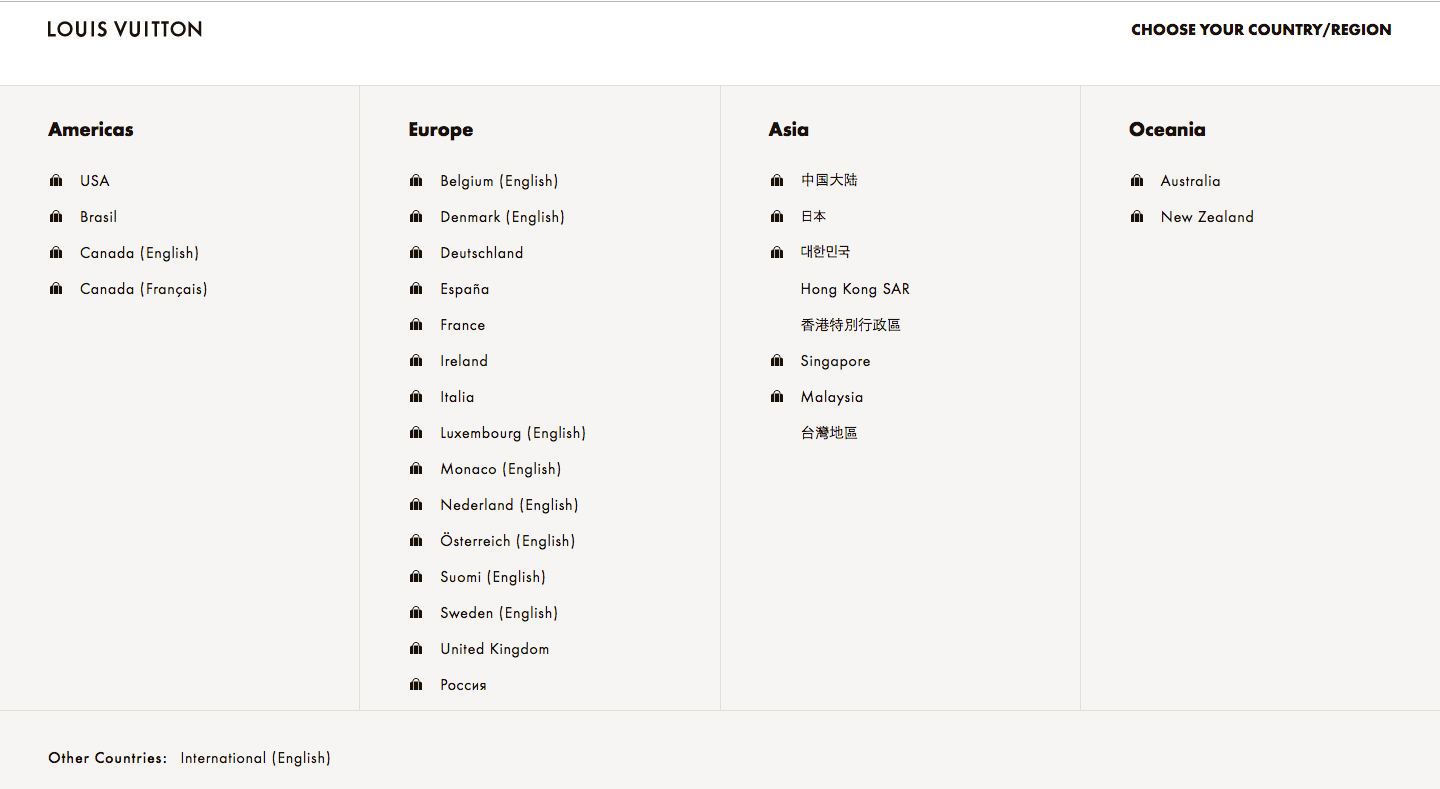Click the bag icon beside Denmark (English)
This screenshot has width=1440, height=789.
416,217
